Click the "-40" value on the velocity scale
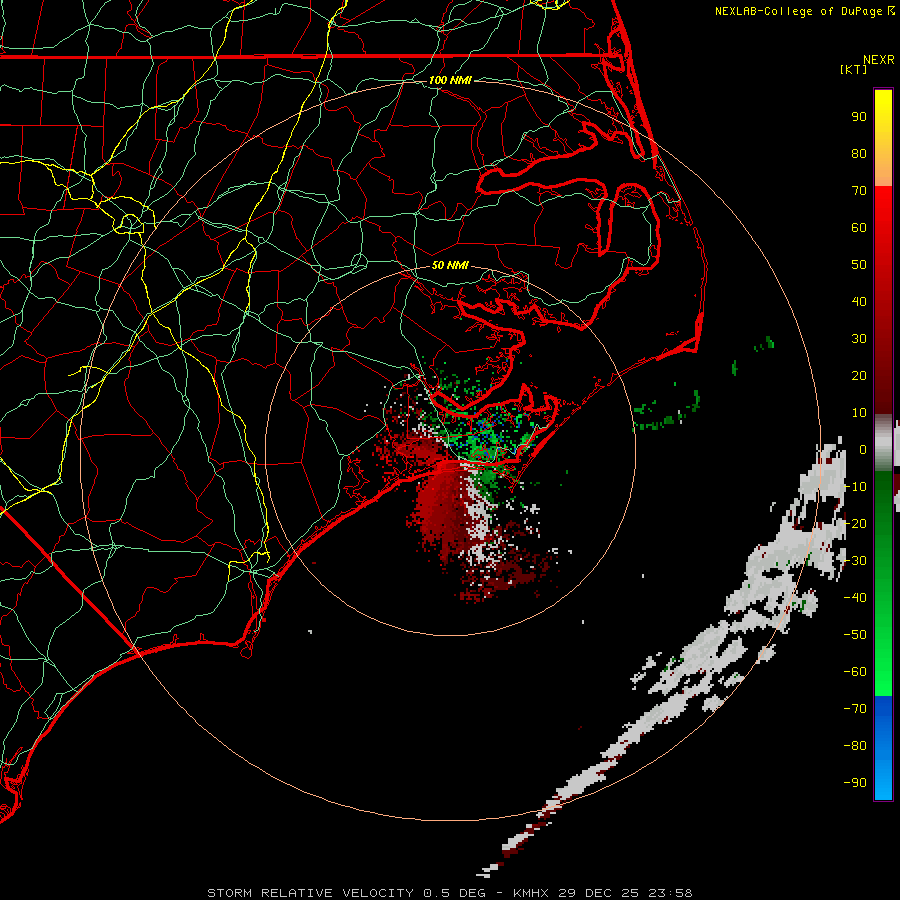 click(855, 598)
